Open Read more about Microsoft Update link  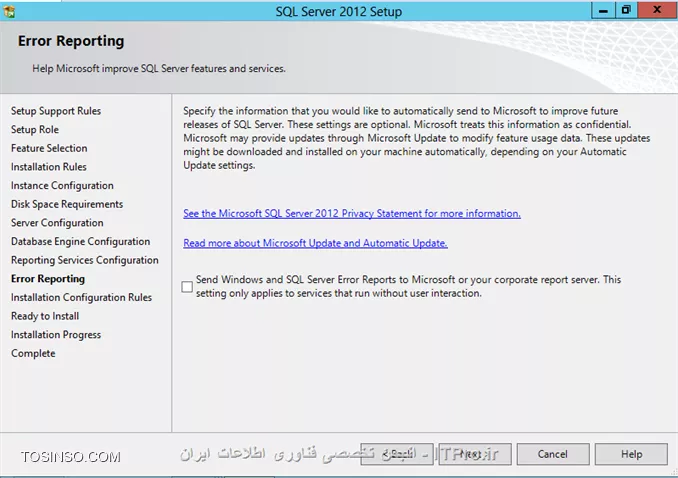[315, 243]
